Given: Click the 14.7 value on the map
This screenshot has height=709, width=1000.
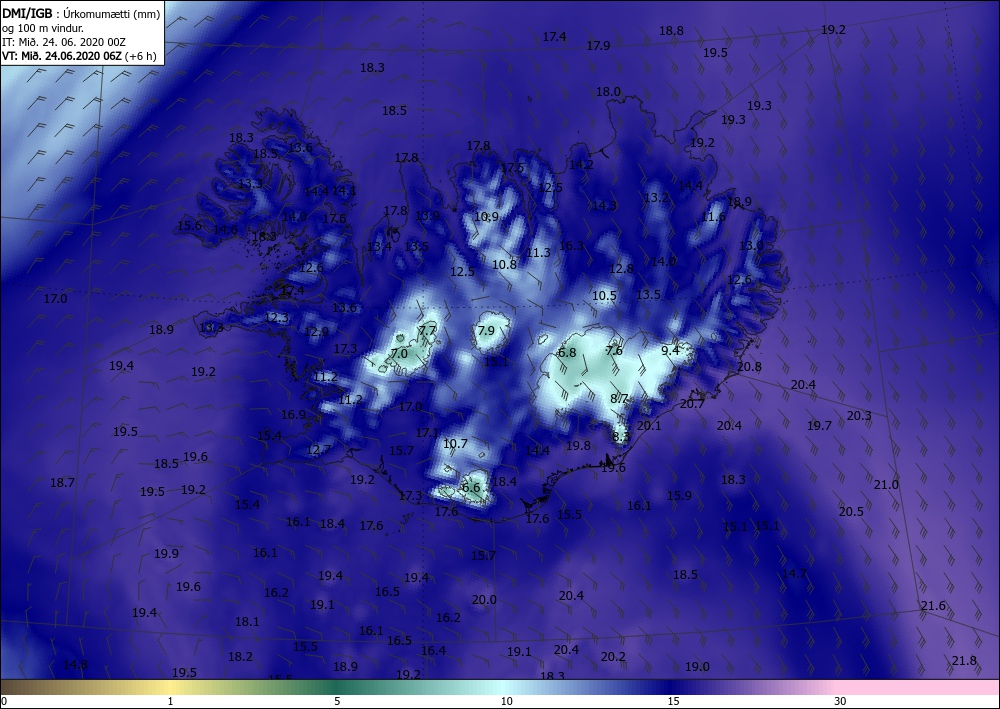Looking at the screenshot, I should 794,574.
